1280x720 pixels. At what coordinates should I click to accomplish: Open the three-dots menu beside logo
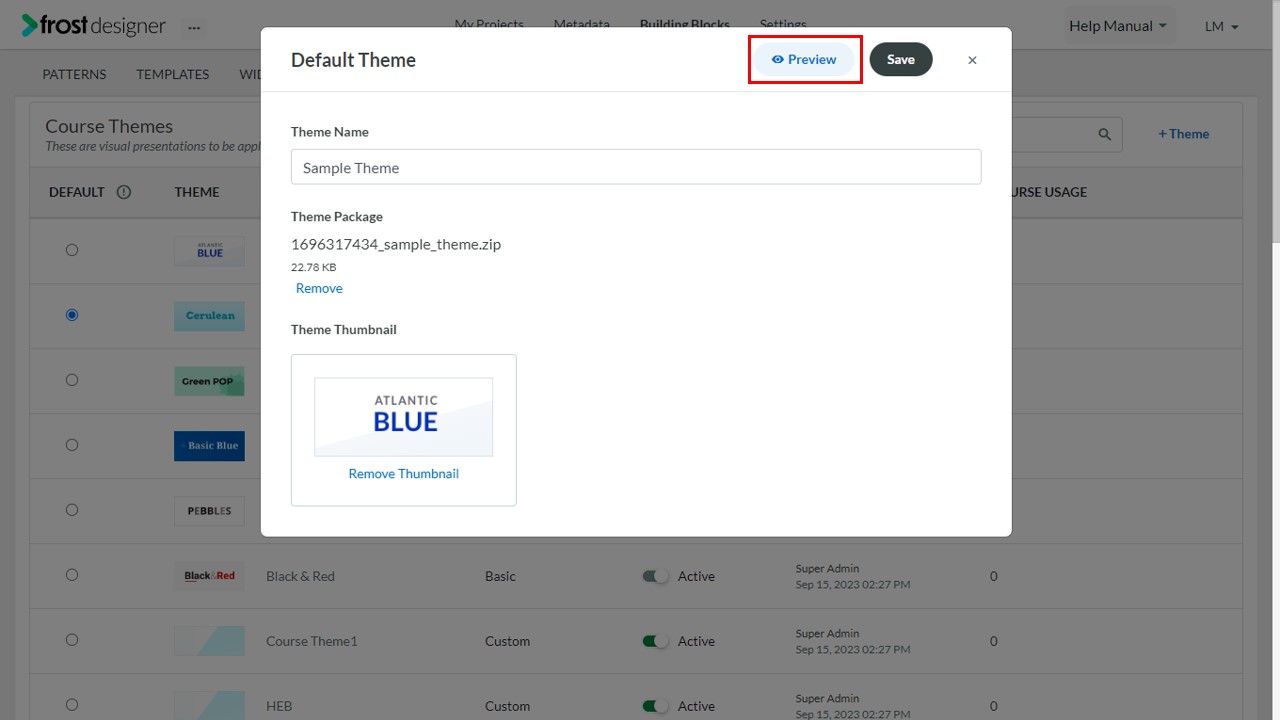coord(194,27)
